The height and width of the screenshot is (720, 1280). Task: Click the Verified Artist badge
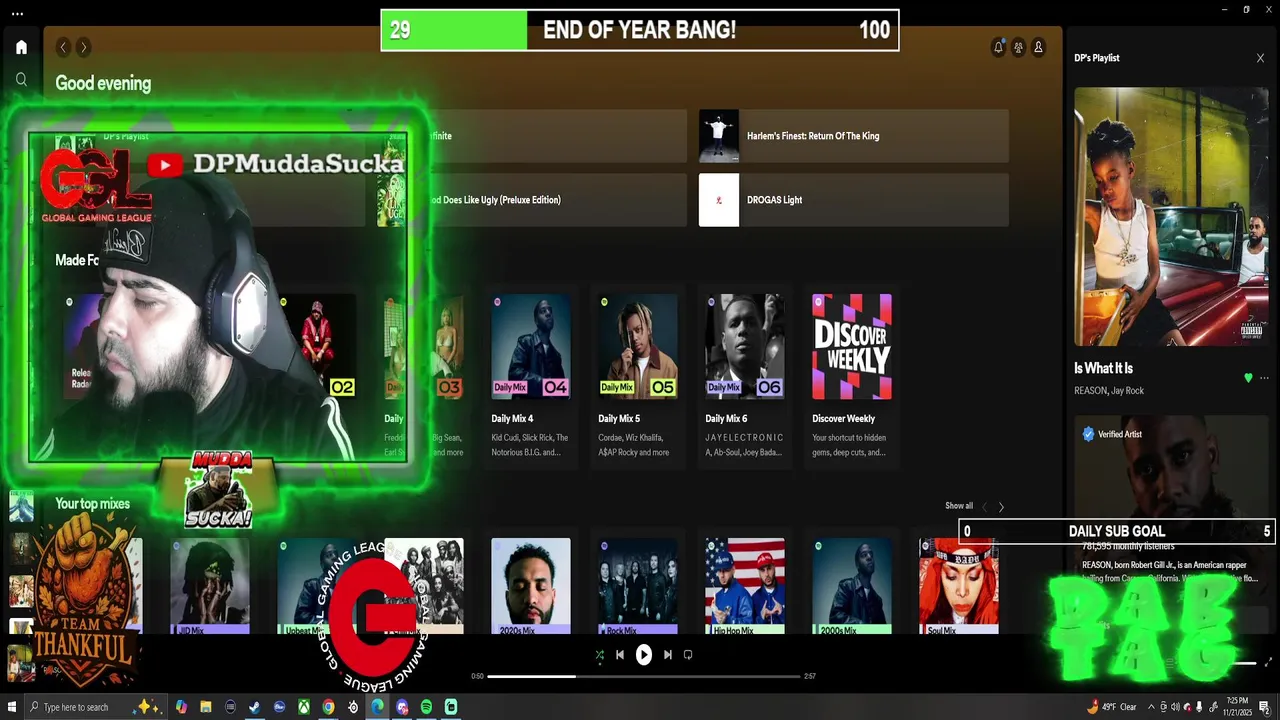coord(1113,434)
